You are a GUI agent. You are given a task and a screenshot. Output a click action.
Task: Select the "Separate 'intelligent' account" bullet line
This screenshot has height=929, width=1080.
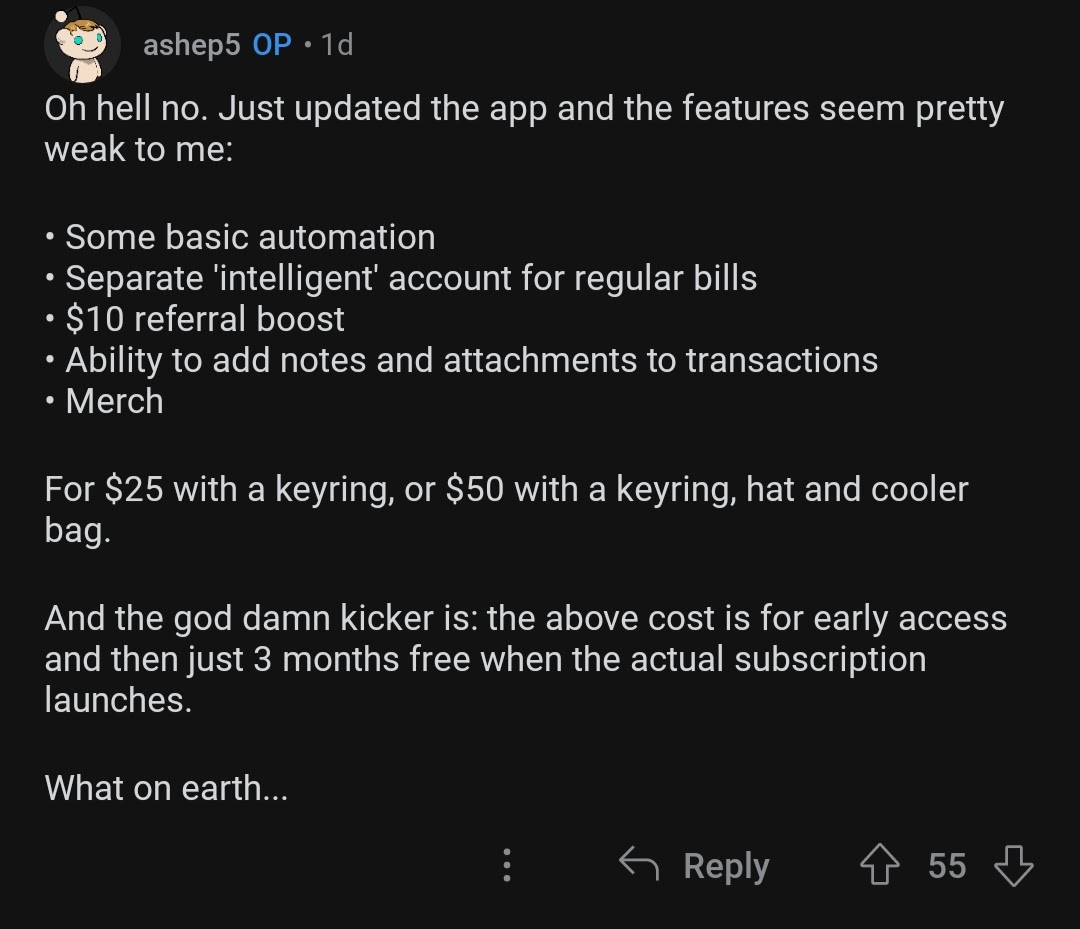[410, 278]
